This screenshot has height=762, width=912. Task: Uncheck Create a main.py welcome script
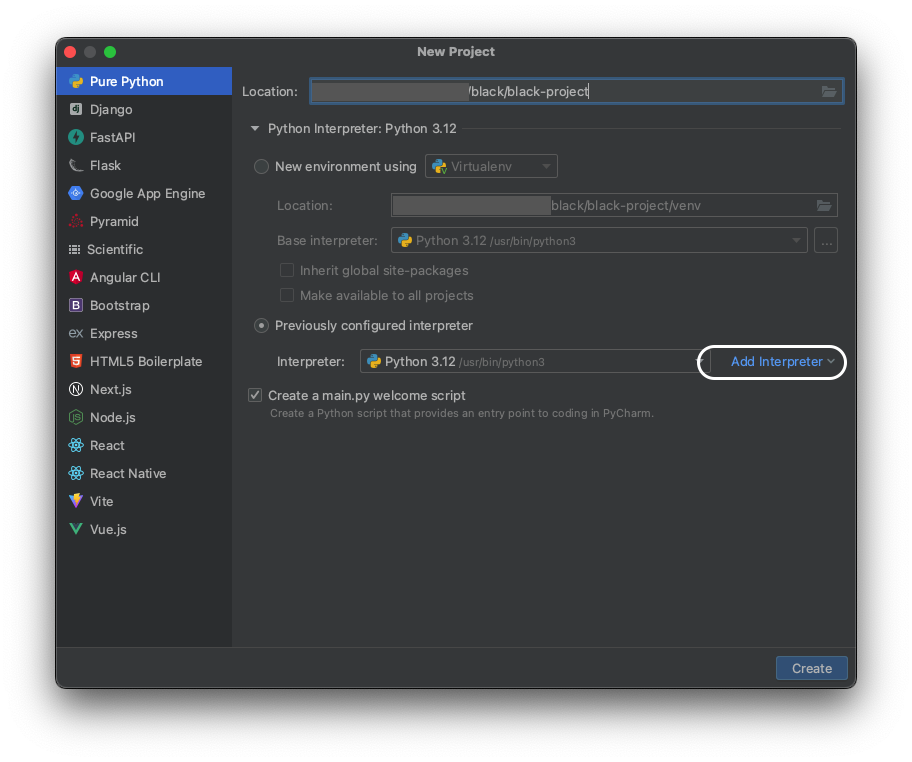[255, 396]
